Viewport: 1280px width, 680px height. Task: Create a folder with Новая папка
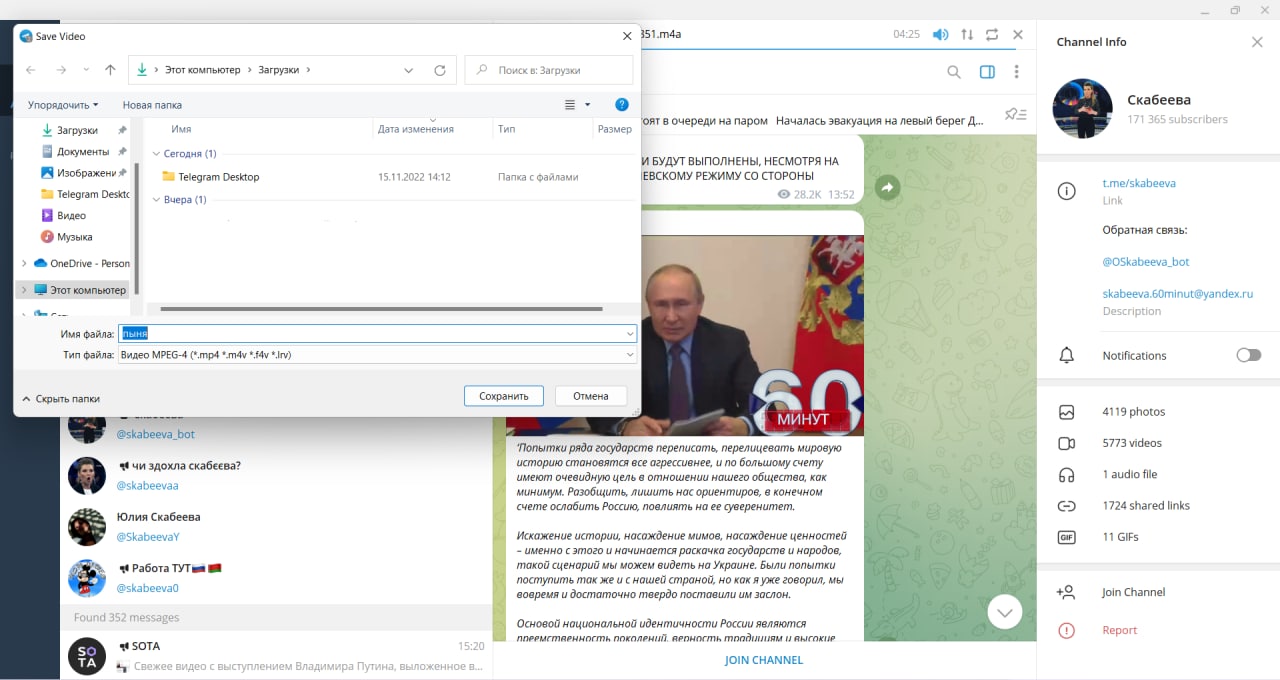coord(152,104)
